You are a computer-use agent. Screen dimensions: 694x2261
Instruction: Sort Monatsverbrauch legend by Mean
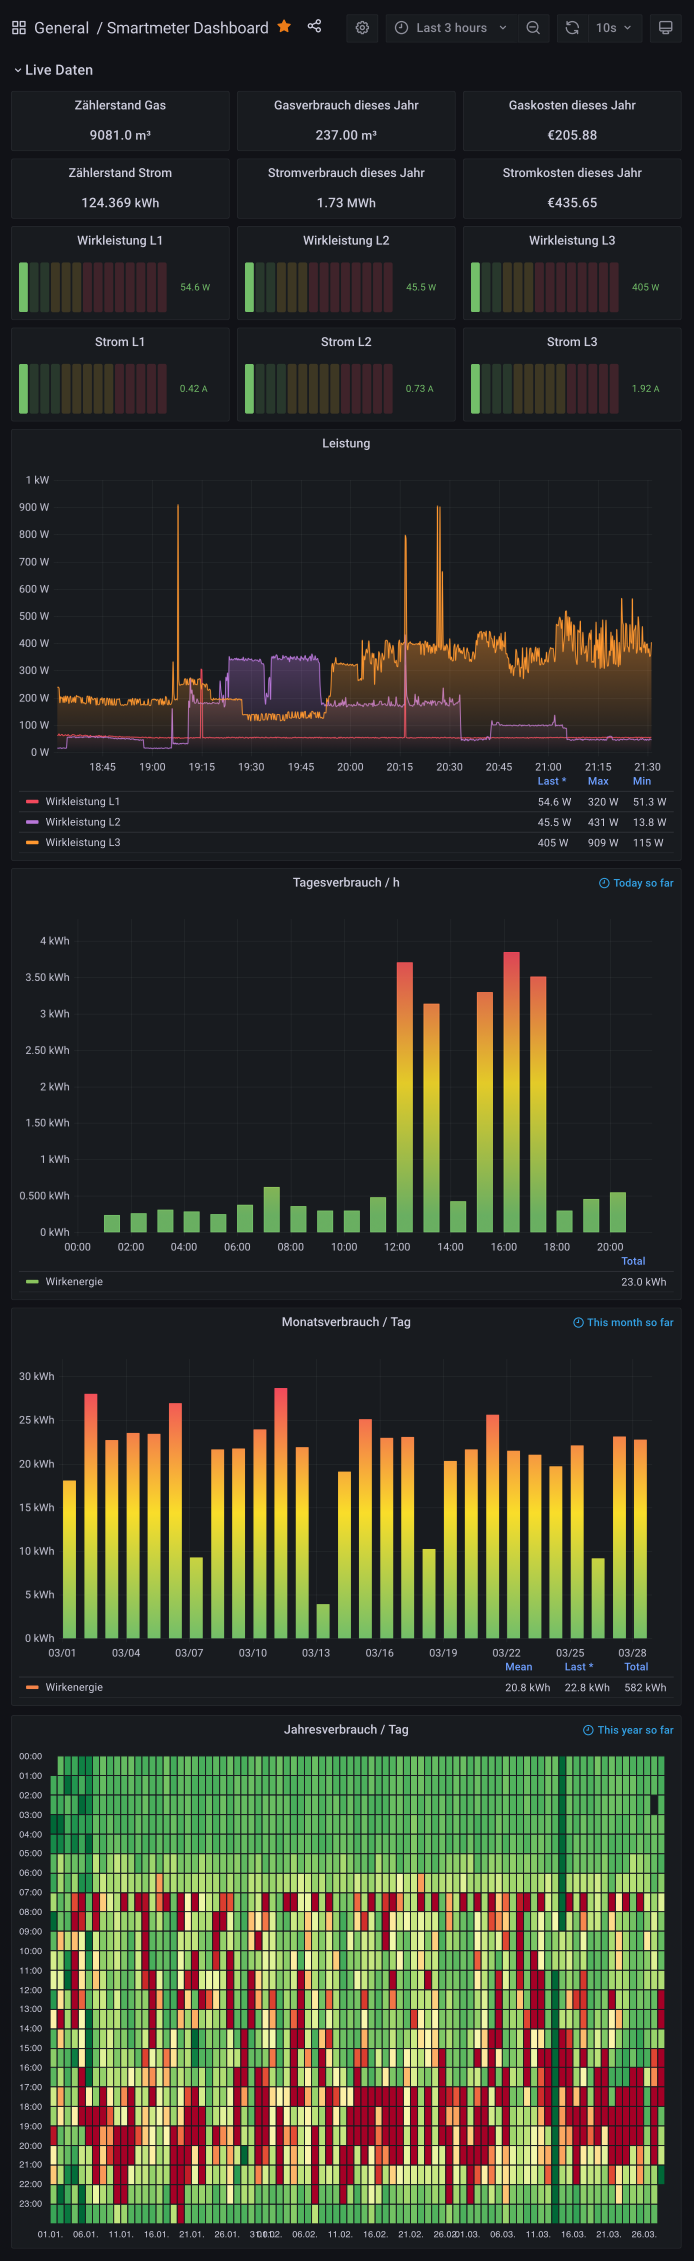518,1666
